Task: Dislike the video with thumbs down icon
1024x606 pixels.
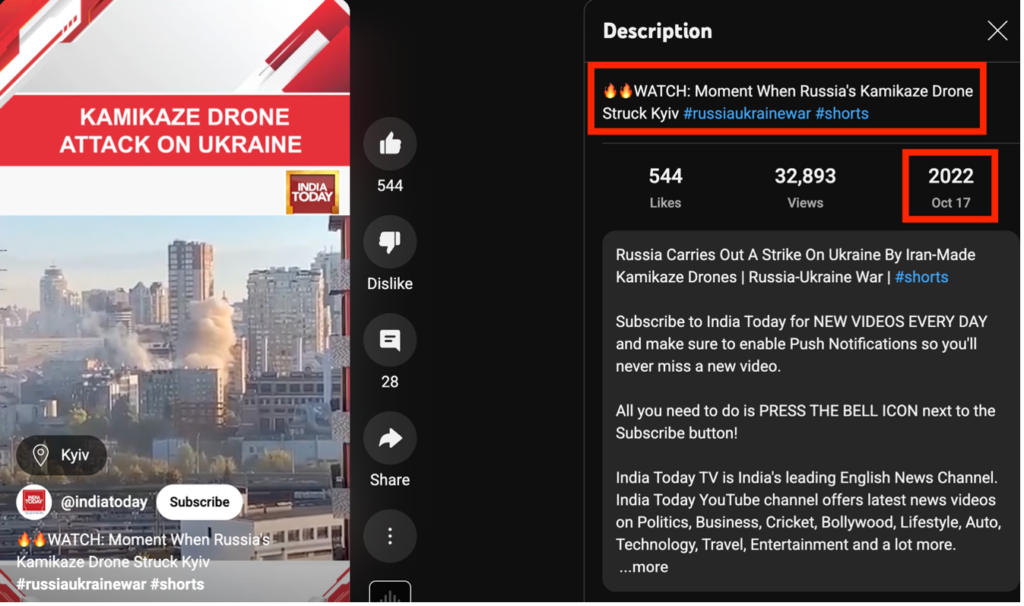Action: 390,242
